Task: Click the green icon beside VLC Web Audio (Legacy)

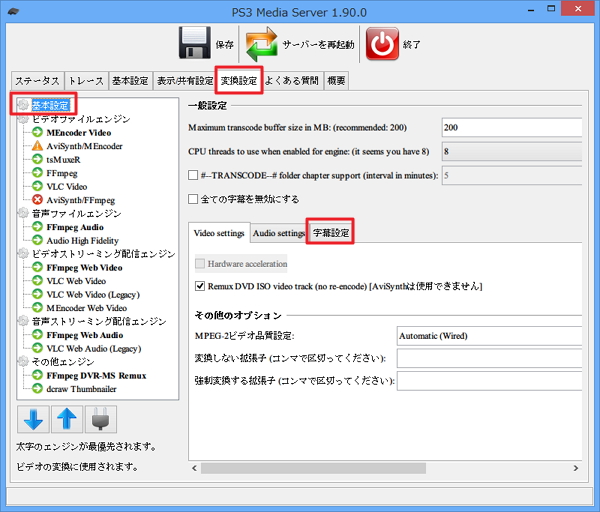Action: pos(37,348)
